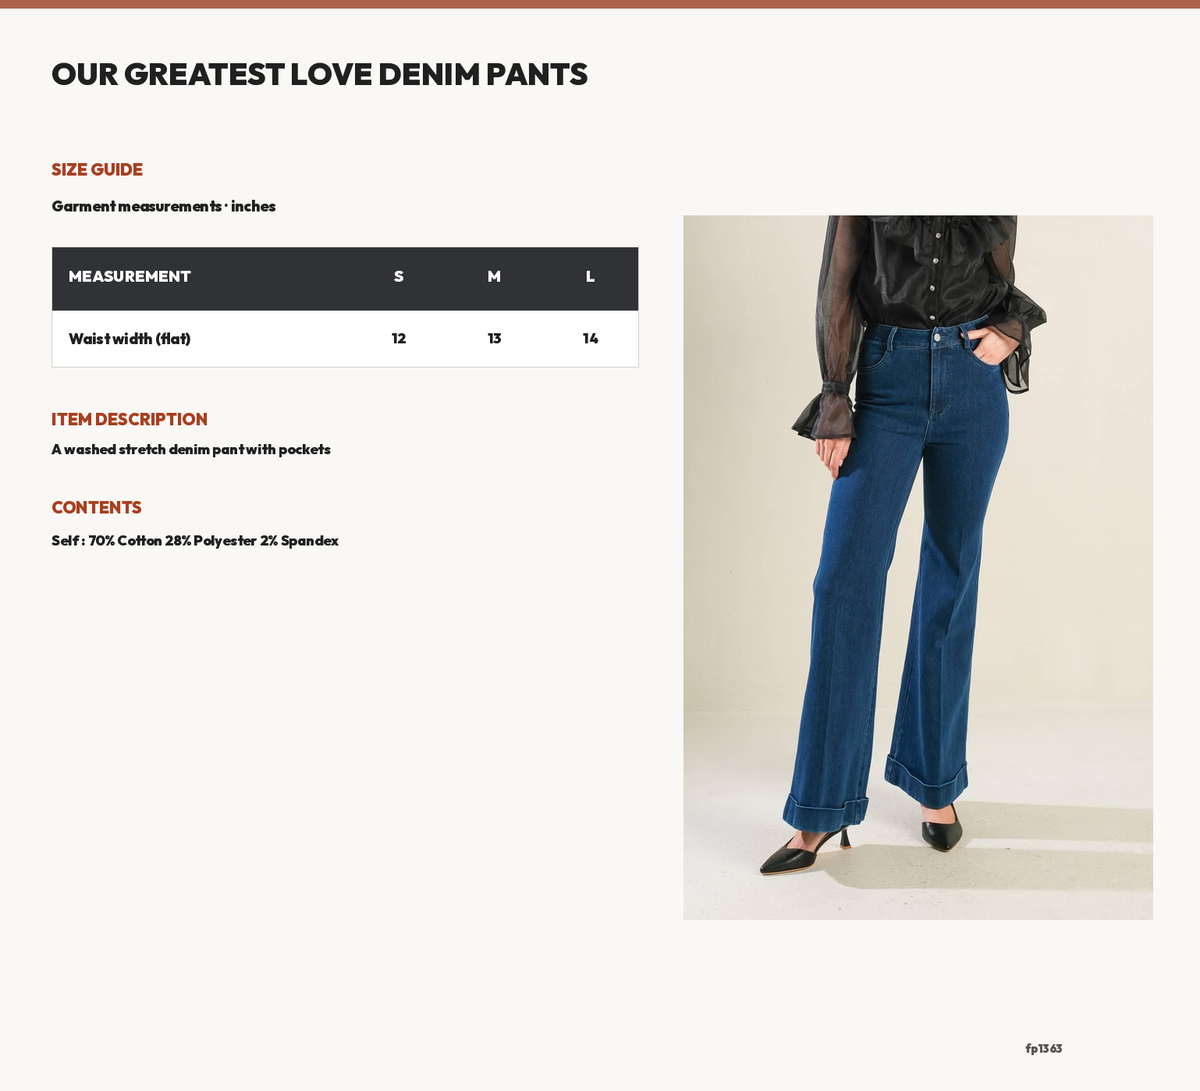The width and height of the screenshot is (1200, 1091).
Task: Click the waist value '12' cell
Action: (x=399, y=339)
